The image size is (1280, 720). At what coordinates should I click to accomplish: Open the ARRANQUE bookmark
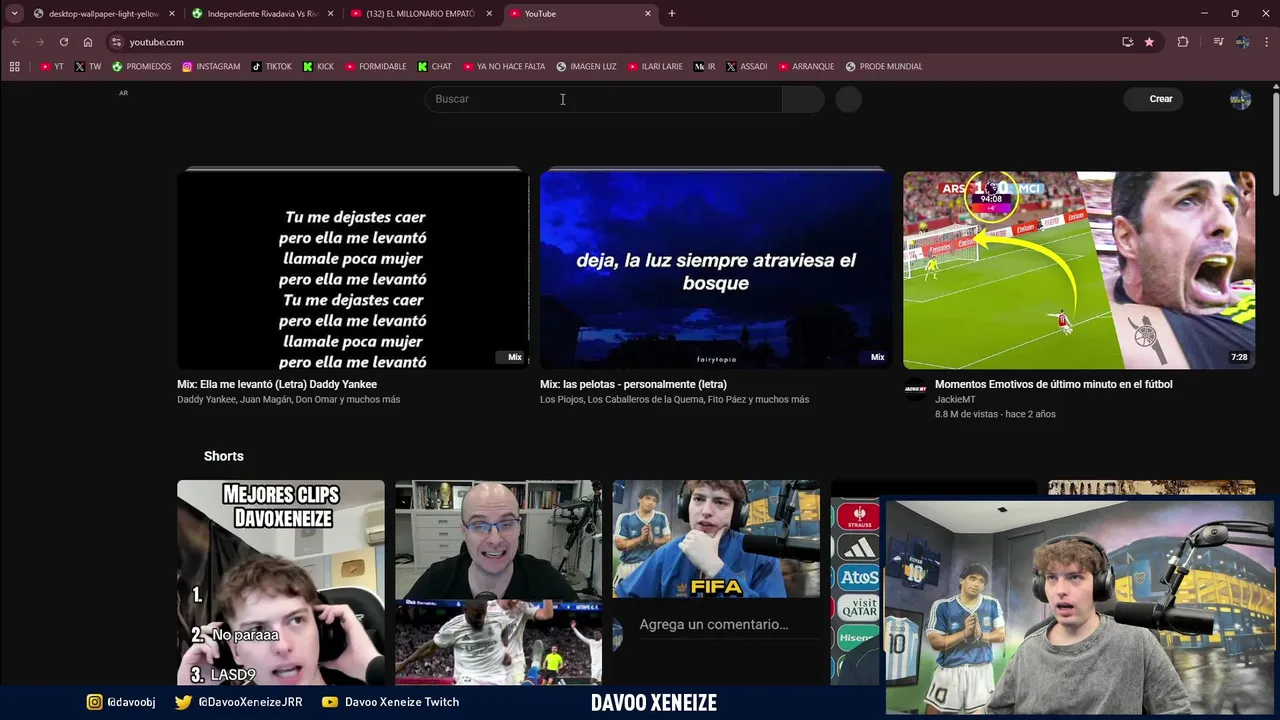[806, 67]
